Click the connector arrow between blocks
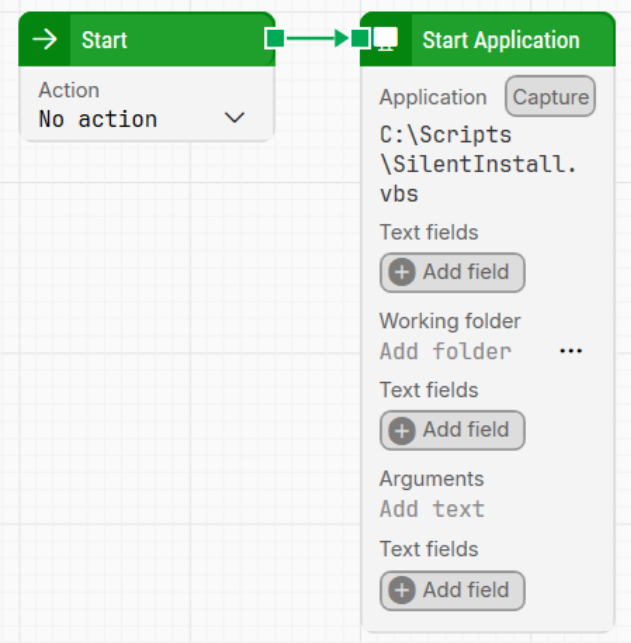631x643 pixels. (318, 39)
